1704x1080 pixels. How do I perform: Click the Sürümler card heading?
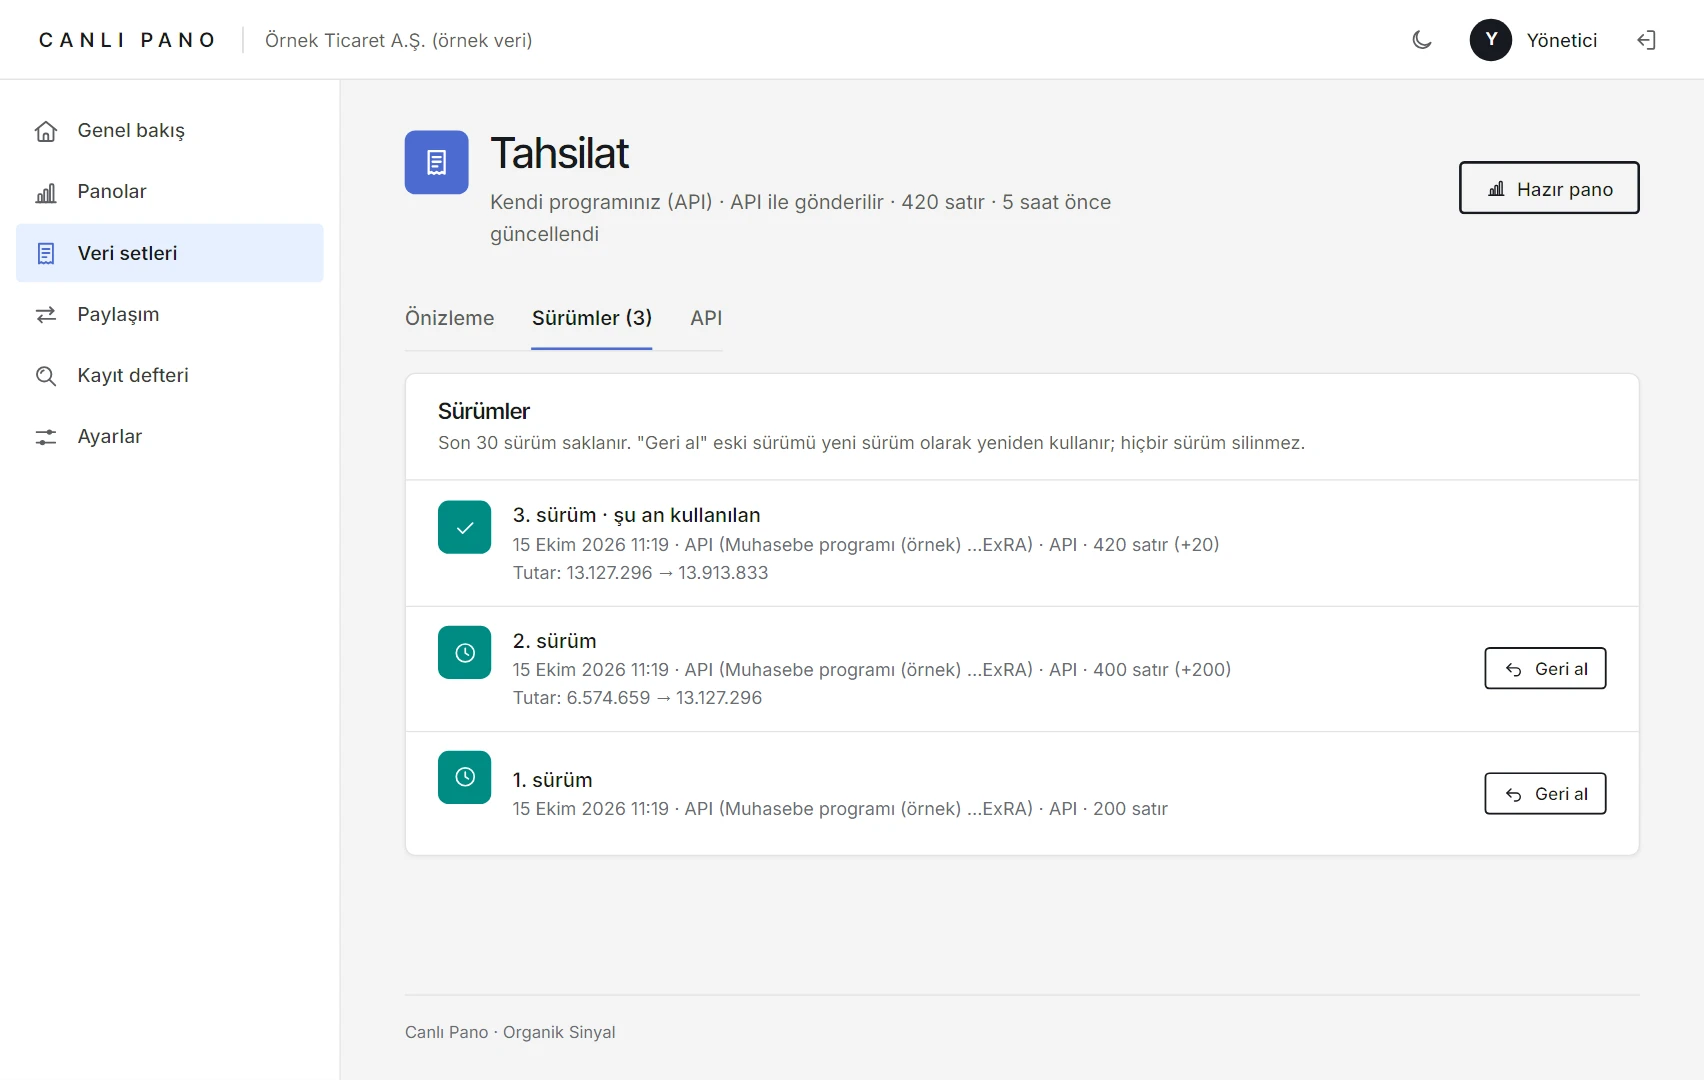pos(484,411)
